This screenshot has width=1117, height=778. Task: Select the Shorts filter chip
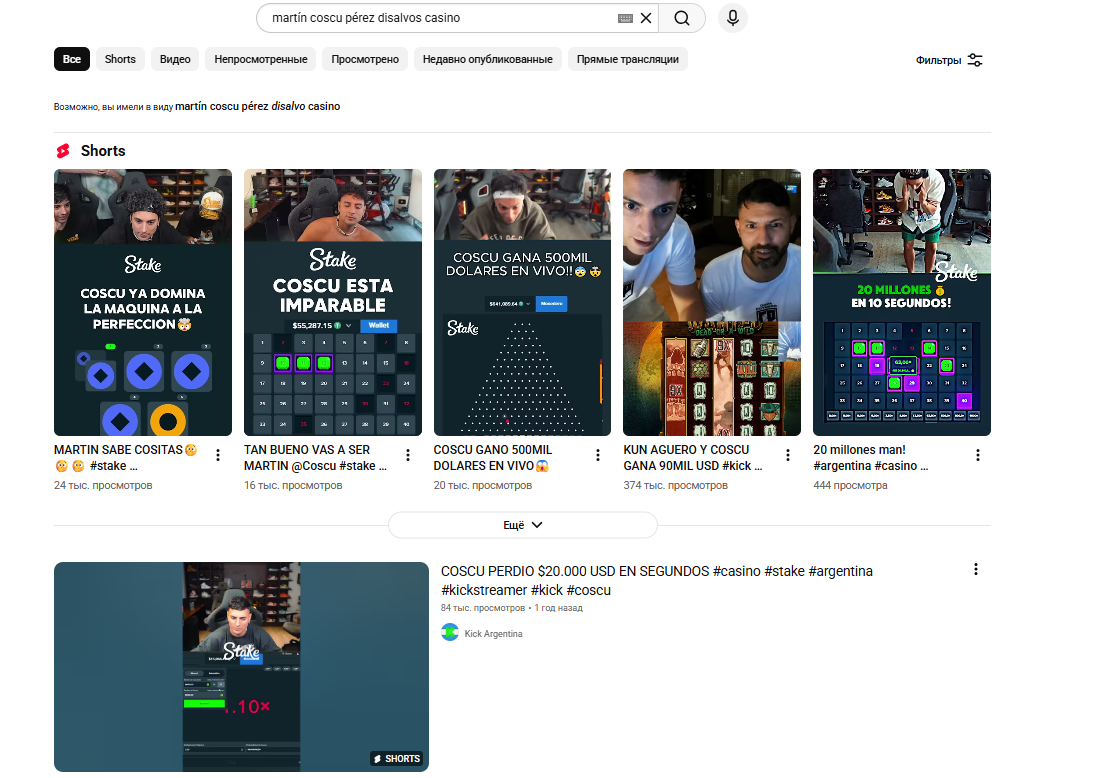pyautogui.click(x=120, y=59)
